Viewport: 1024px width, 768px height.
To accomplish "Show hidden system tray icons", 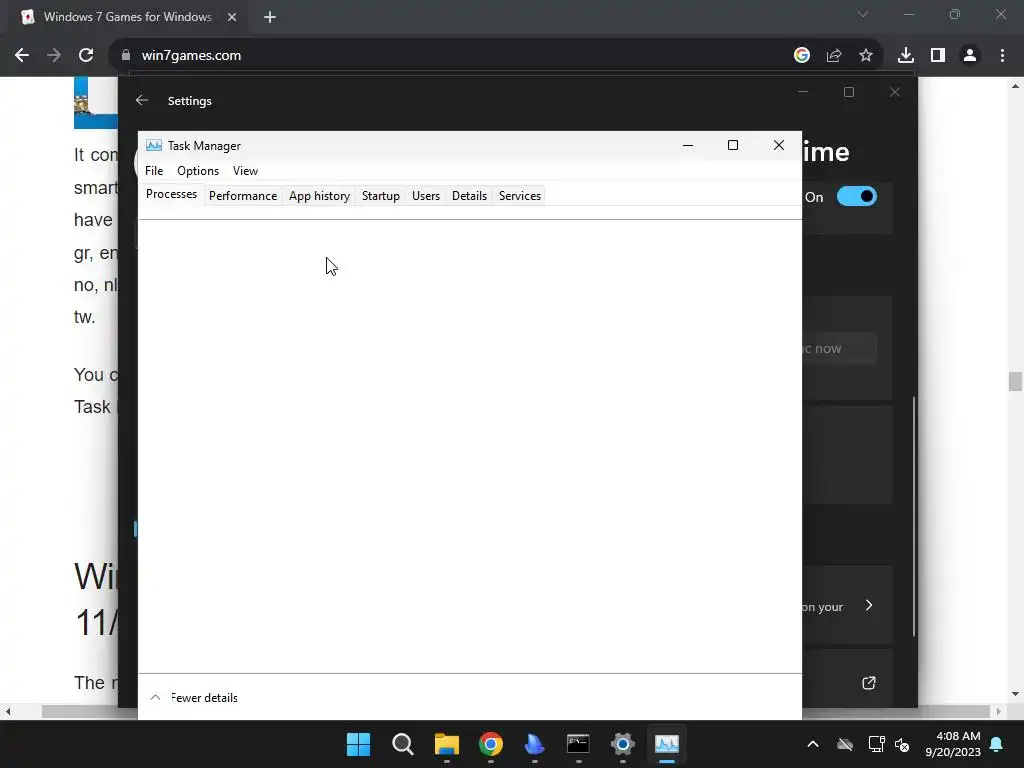I will [813, 744].
